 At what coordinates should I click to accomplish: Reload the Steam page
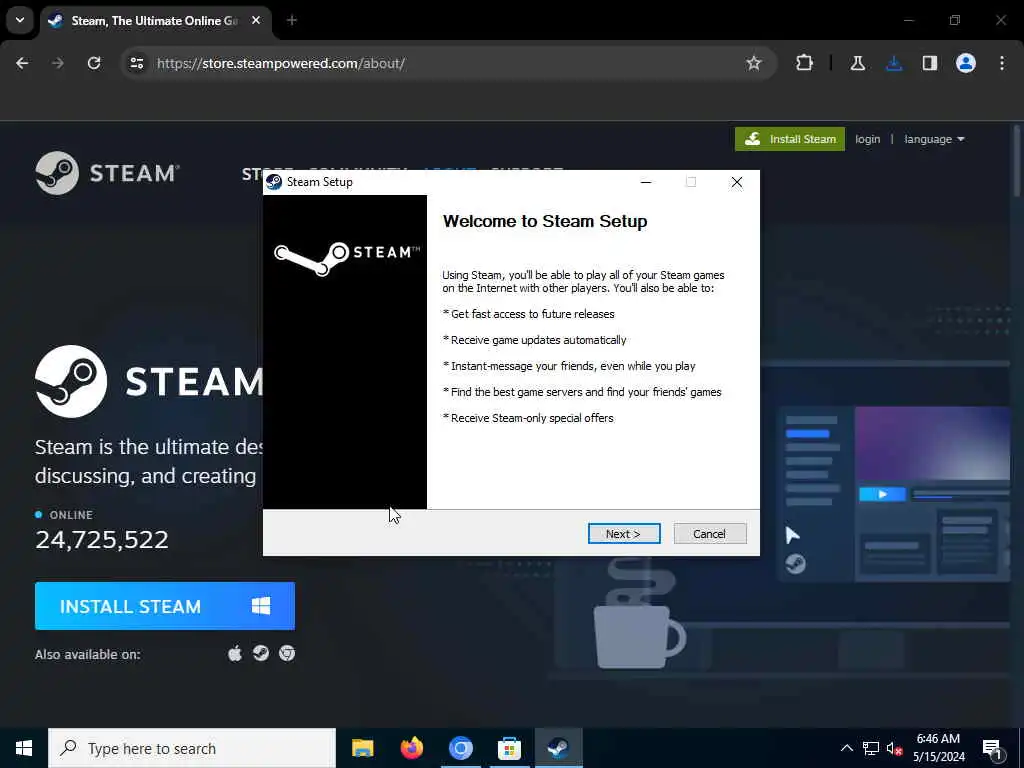(94, 63)
